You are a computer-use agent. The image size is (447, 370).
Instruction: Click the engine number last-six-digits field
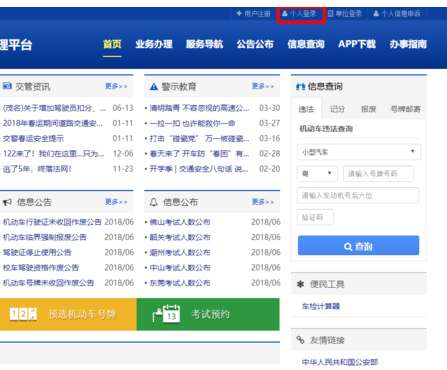[358, 195]
